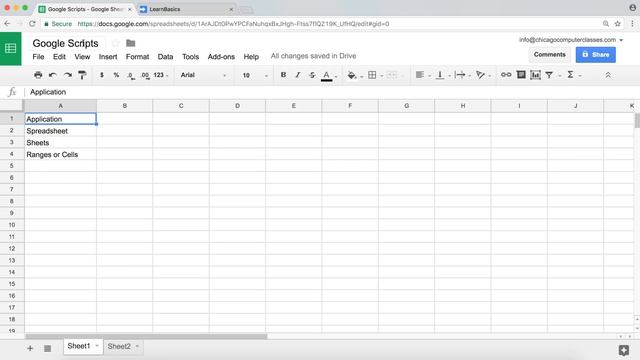Viewport: 640px width, 360px height.
Task: Open Sheet1 tab options arrow
Action: (97, 346)
